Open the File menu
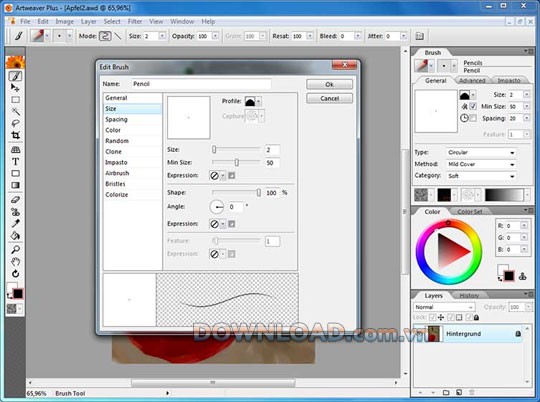 (25, 21)
